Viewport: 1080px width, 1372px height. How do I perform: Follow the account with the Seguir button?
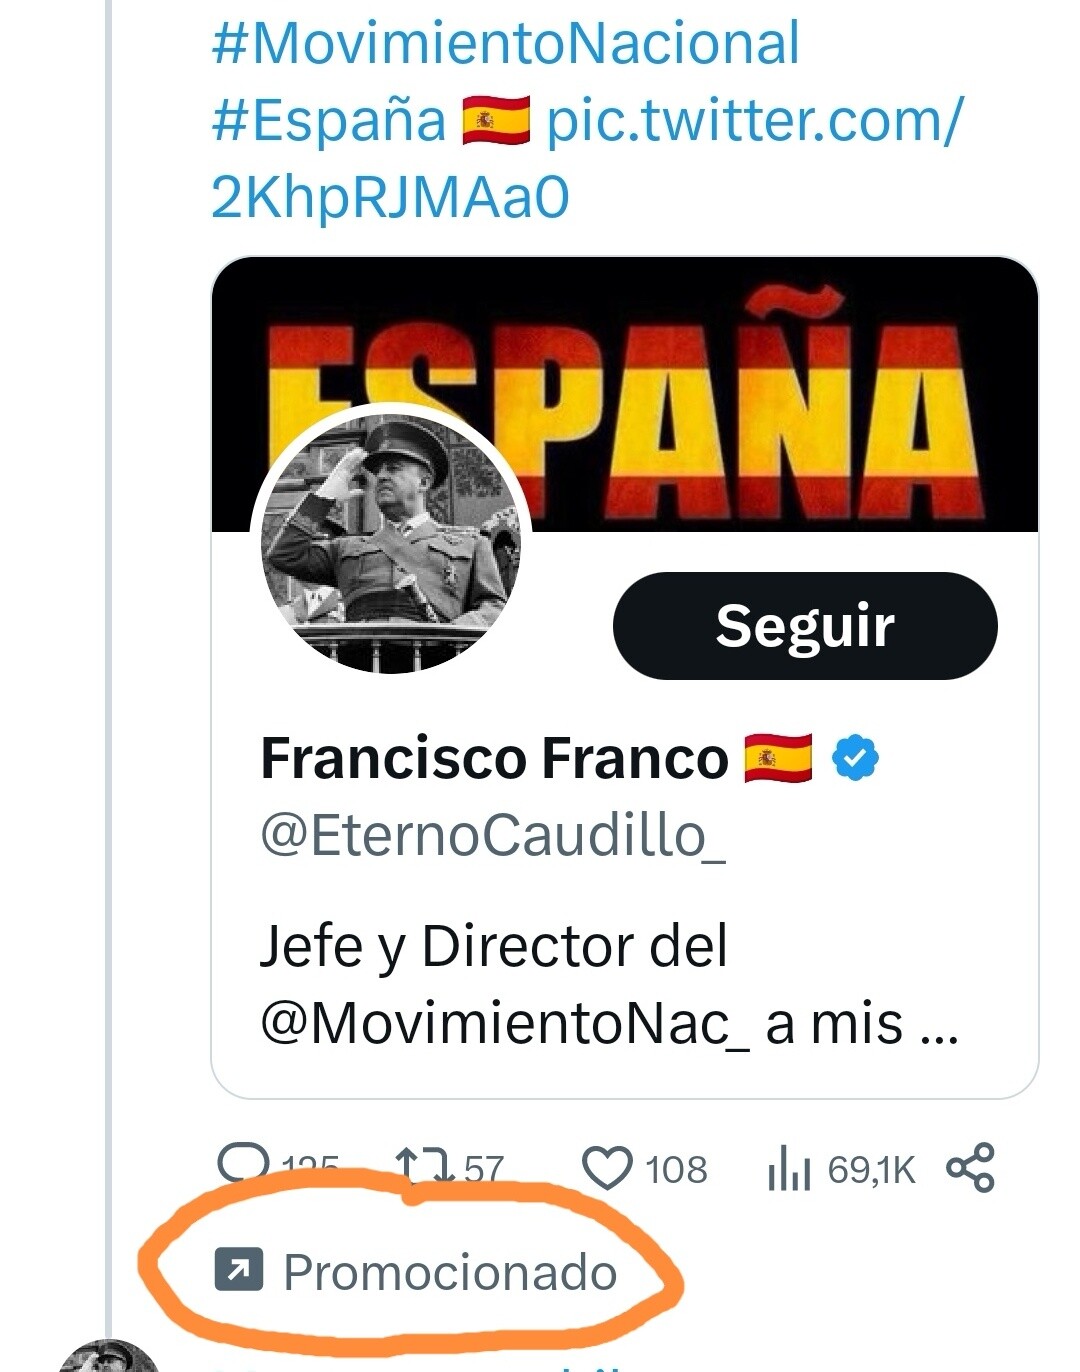[x=805, y=626]
